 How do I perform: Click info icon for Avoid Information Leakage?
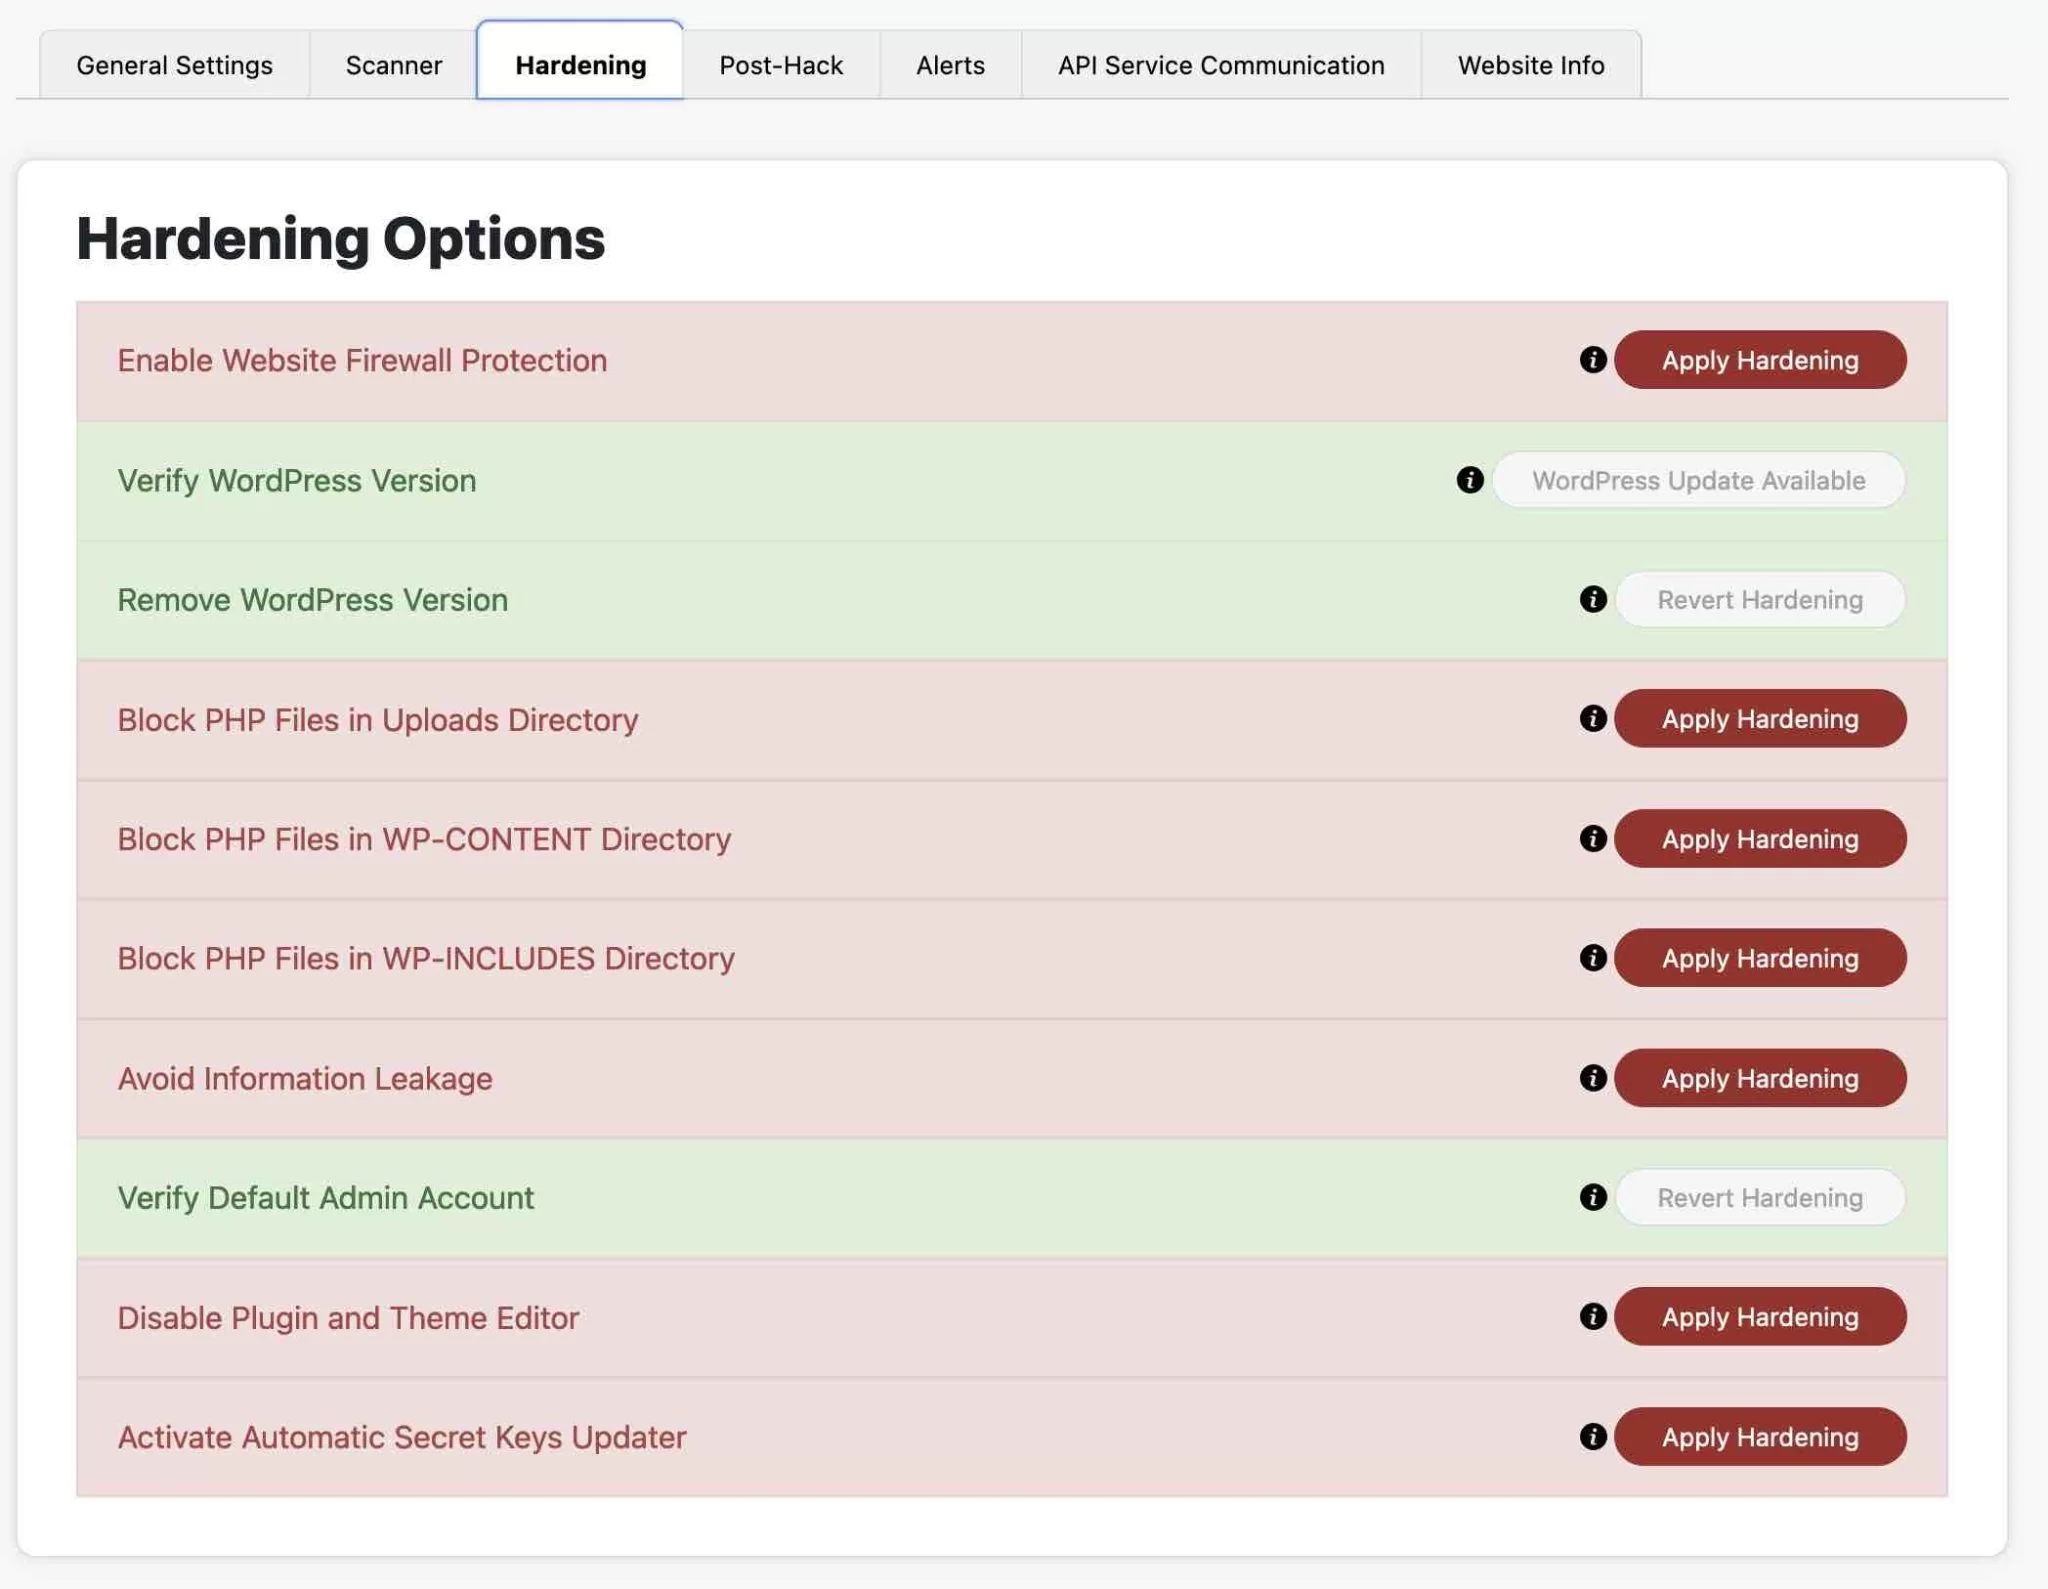pos(1592,1078)
